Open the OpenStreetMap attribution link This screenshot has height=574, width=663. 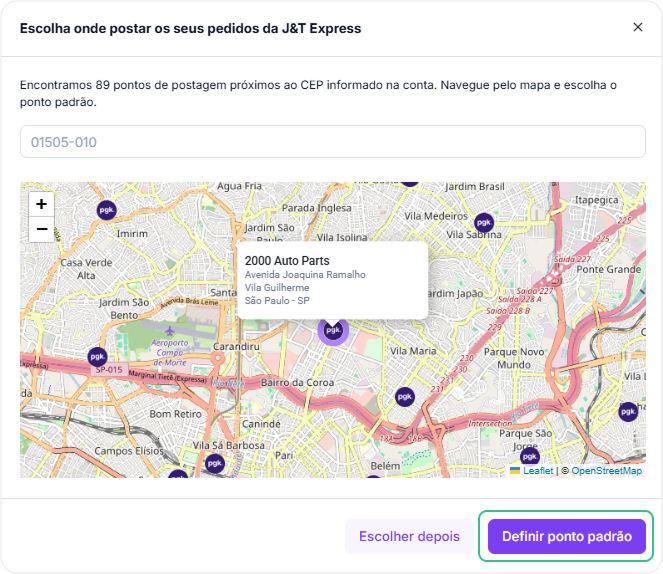[x=606, y=470]
